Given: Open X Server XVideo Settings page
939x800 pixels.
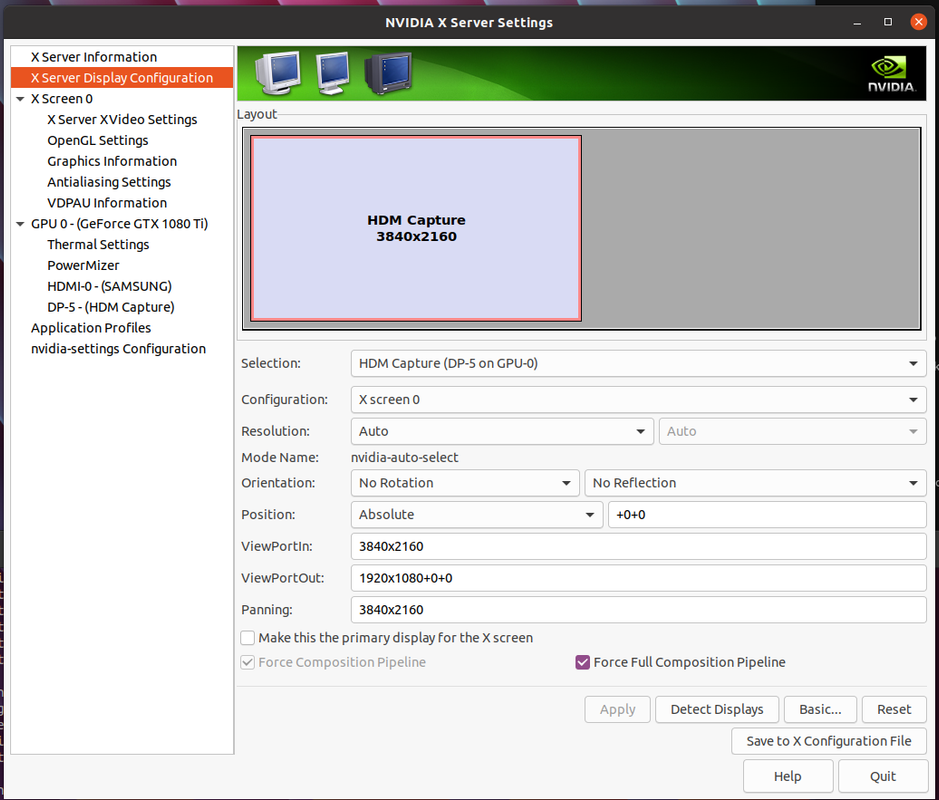Looking at the screenshot, I should (x=122, y=120).
